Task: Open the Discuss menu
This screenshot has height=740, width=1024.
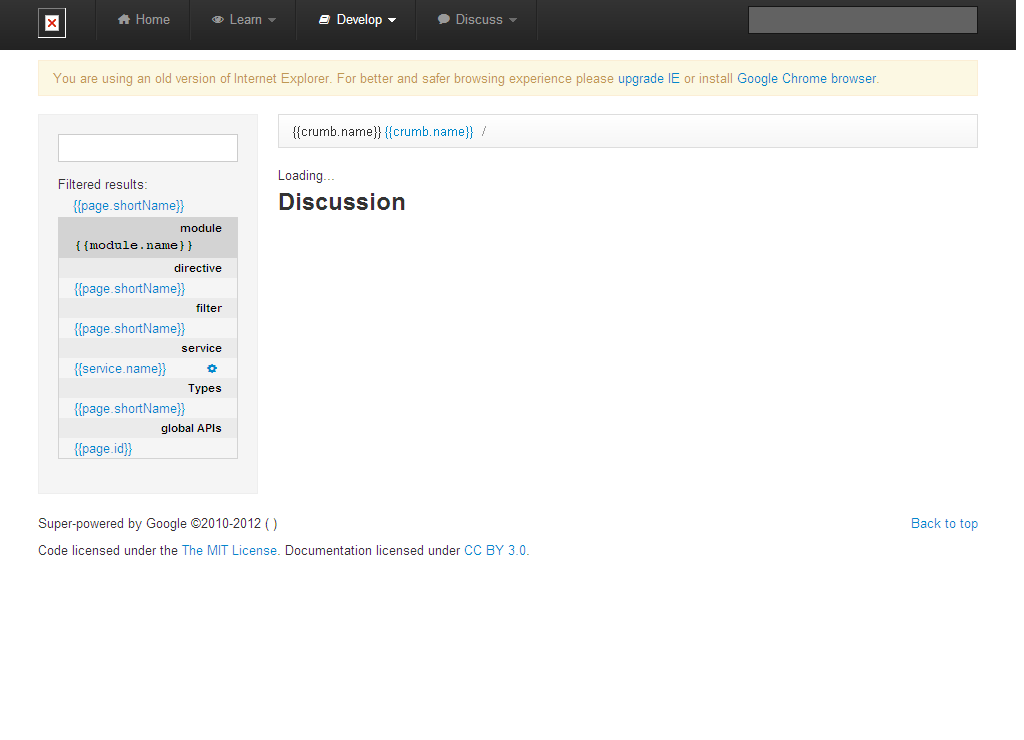Action: (477, 20)
